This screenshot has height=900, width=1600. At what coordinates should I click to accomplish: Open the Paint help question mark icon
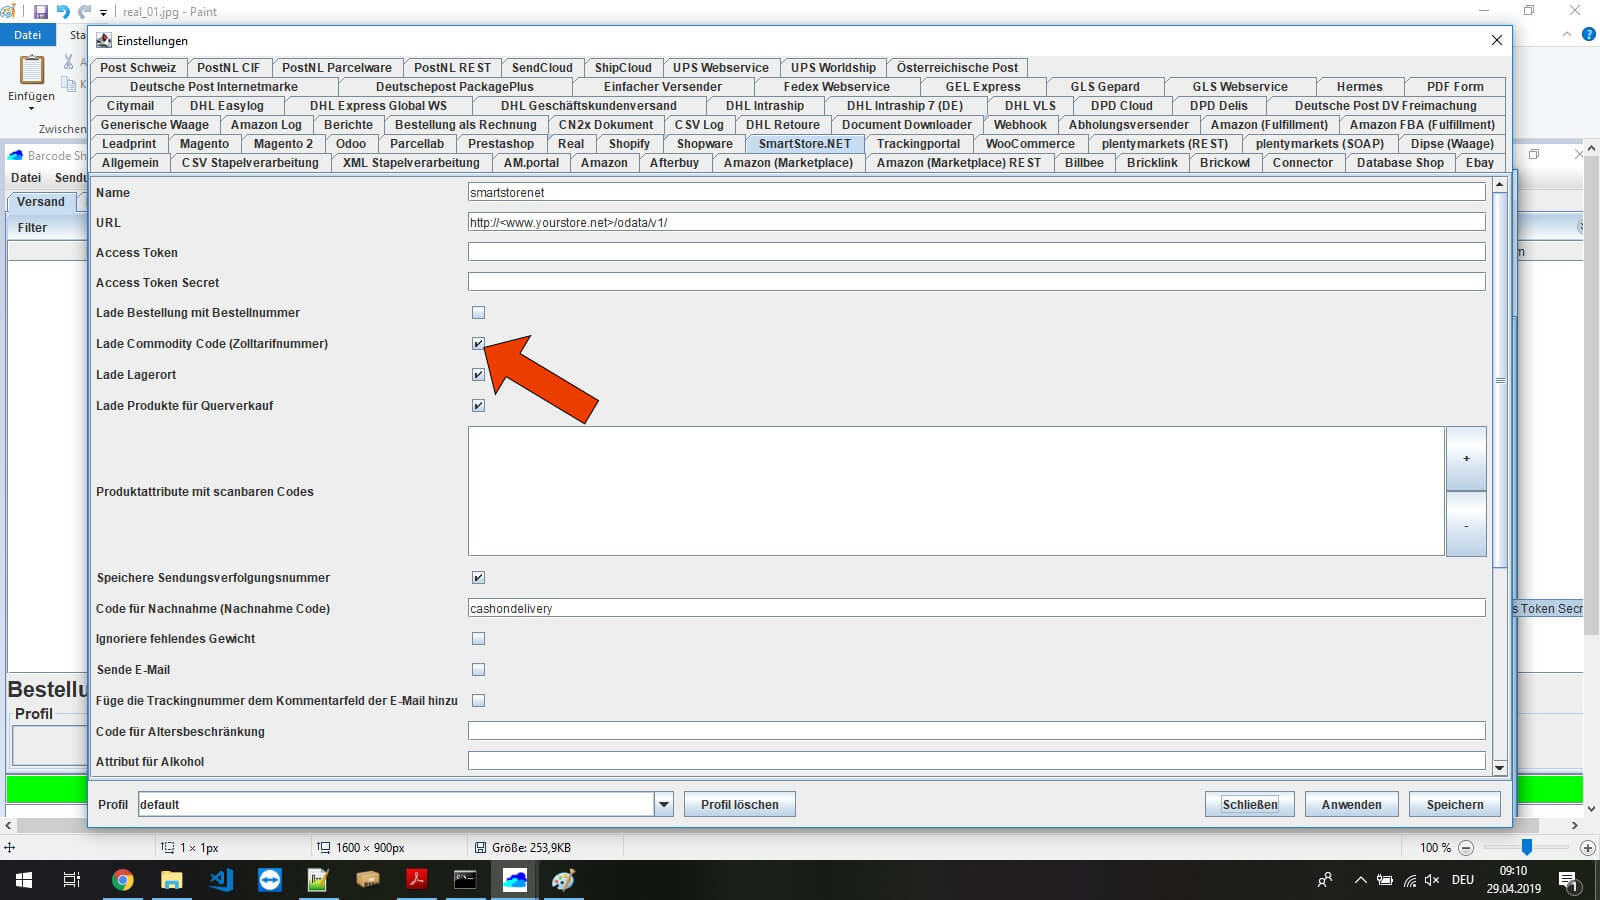[x=1588, y=35]
